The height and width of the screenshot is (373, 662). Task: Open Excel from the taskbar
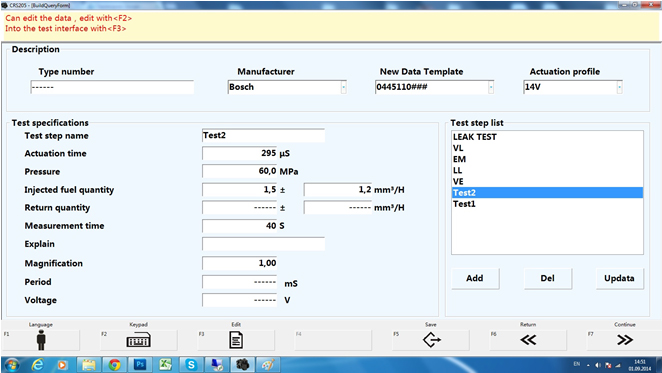pyautogui.click(x=166, y=365)
